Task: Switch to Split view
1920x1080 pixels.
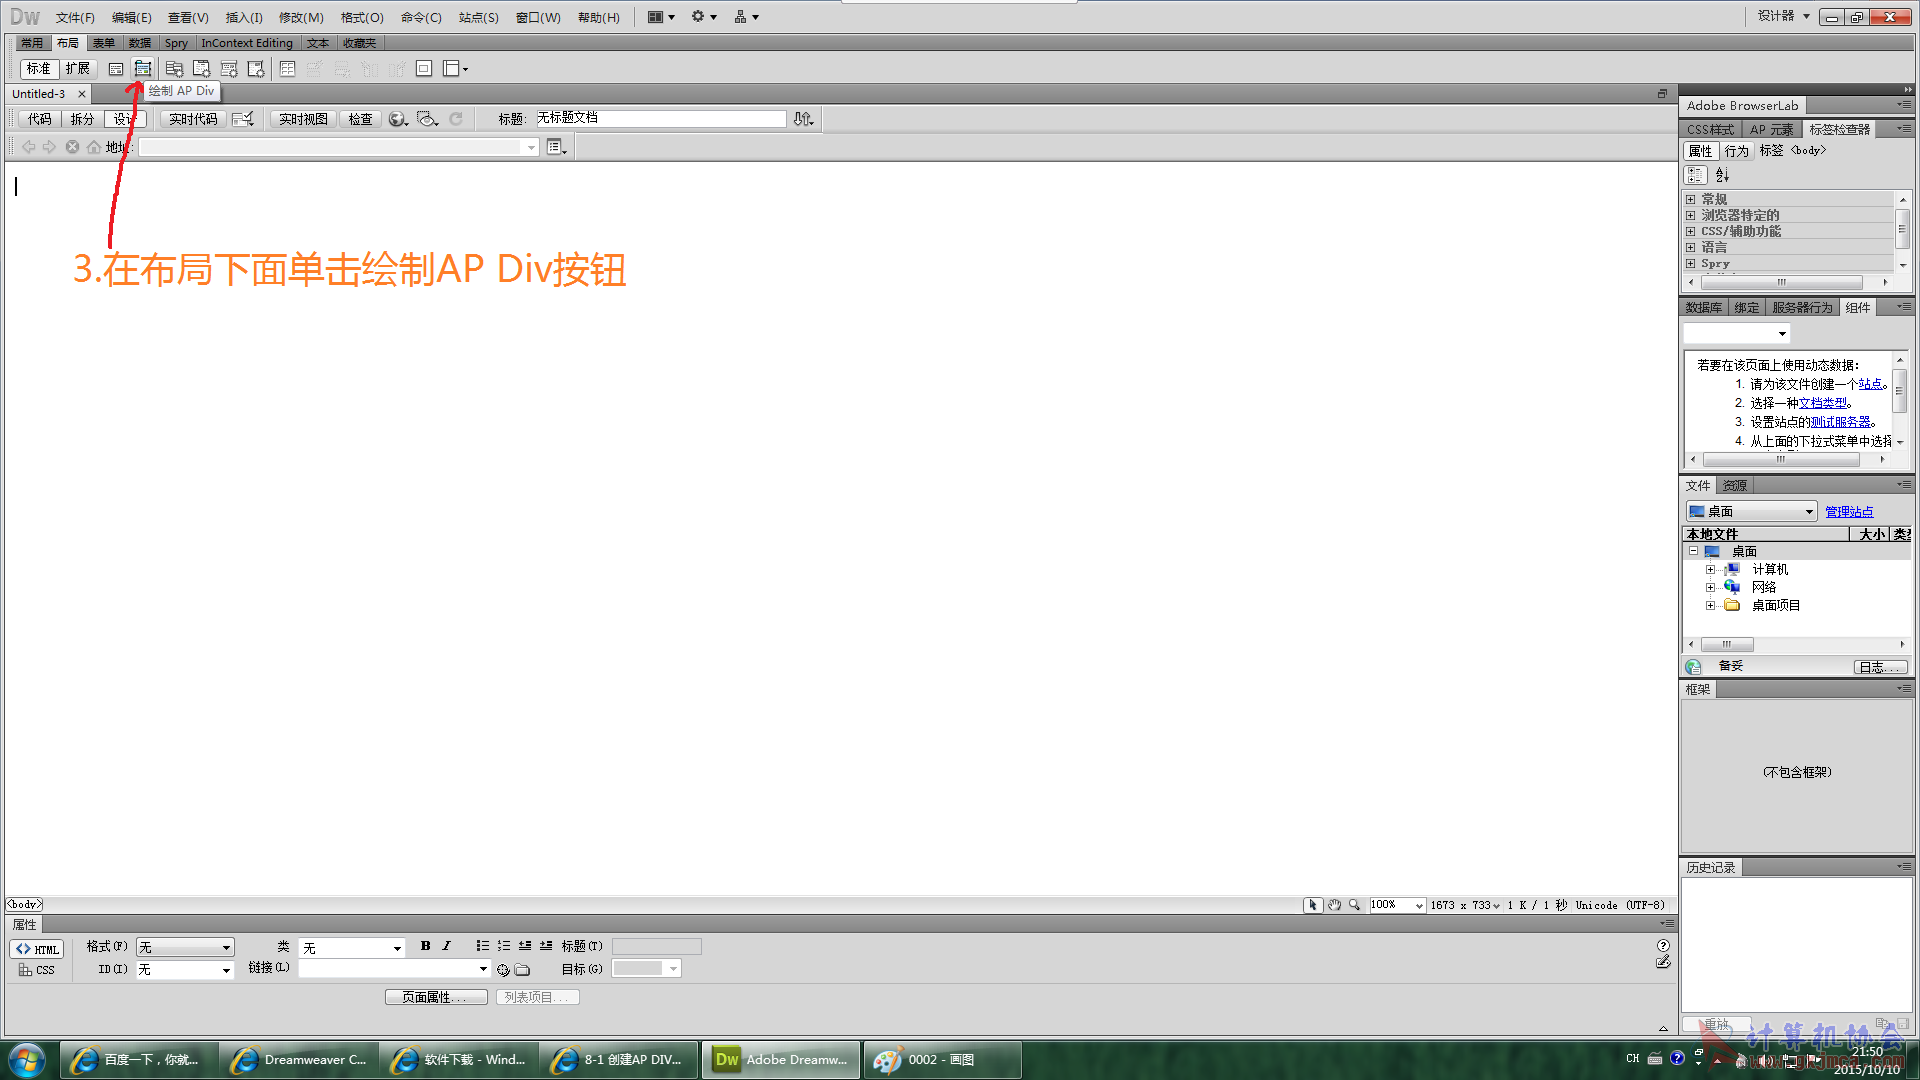Action: coord(82,119)
